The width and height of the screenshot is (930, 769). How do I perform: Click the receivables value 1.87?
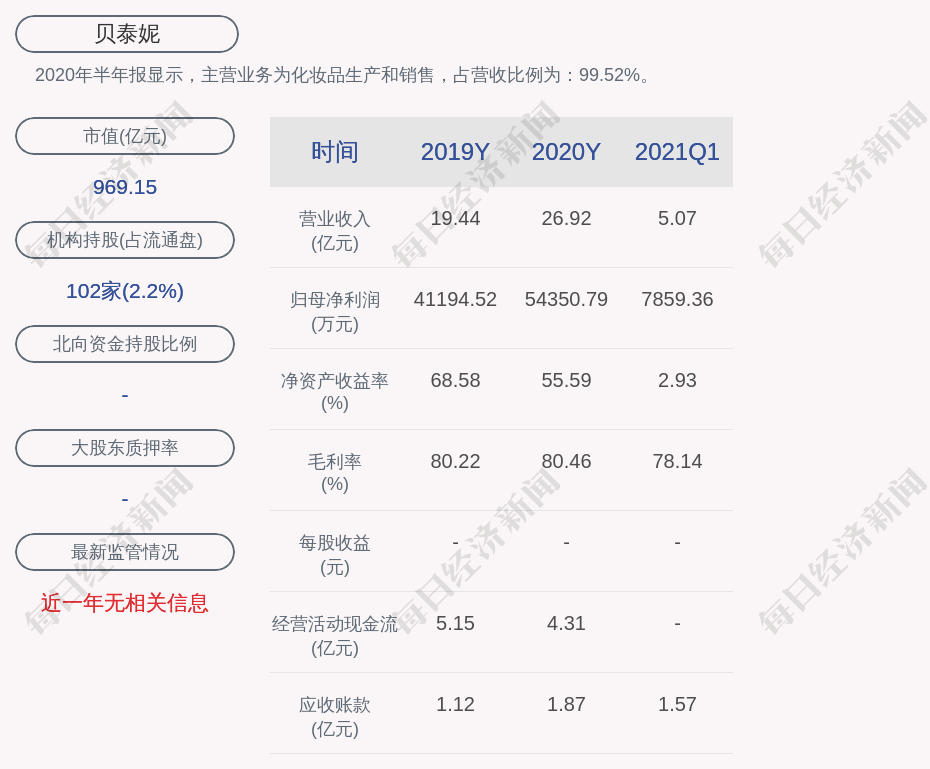coord(566,704)
